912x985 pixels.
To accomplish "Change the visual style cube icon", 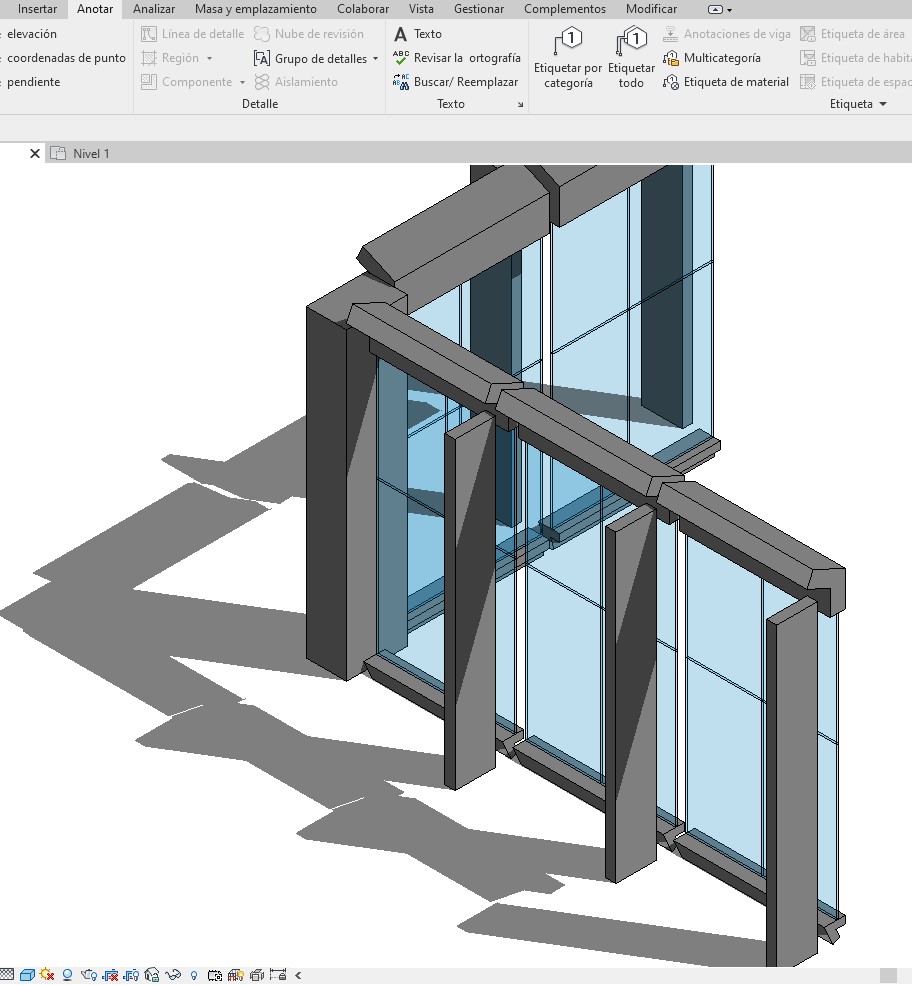I will point(27,975).
